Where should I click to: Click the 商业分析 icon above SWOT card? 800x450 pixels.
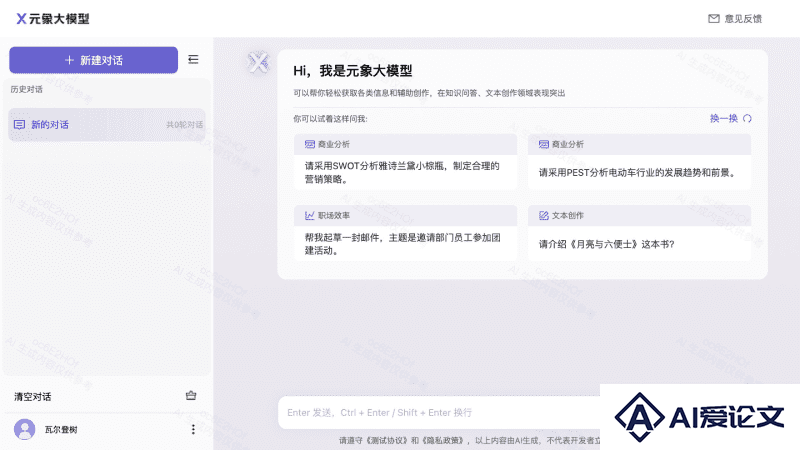tap(310, 144)
